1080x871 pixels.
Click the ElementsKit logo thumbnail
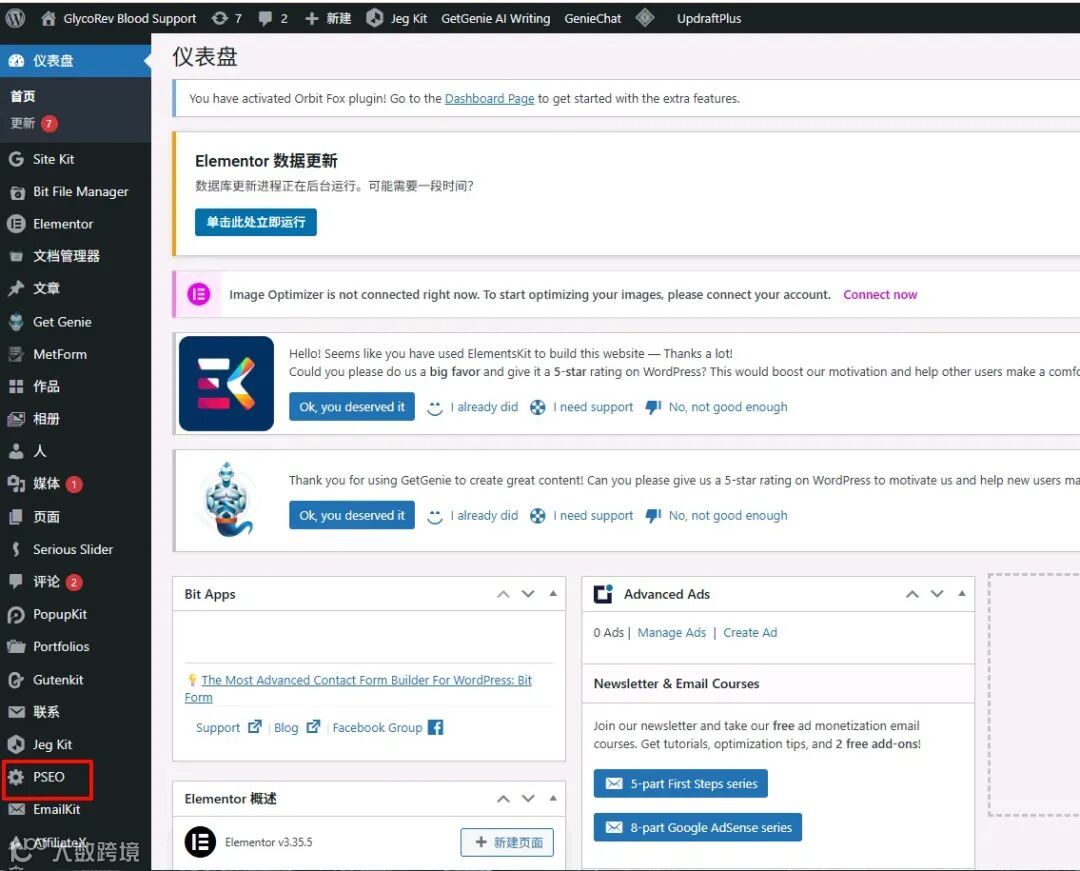[x=227, y=384]
